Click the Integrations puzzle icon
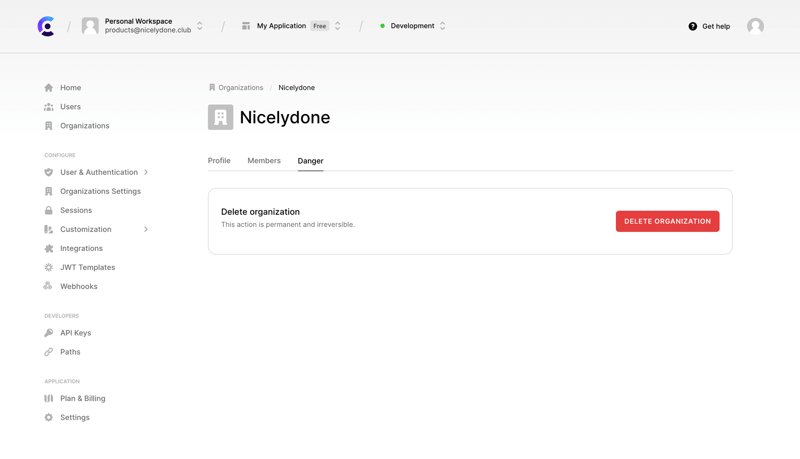 pos(48,248)
